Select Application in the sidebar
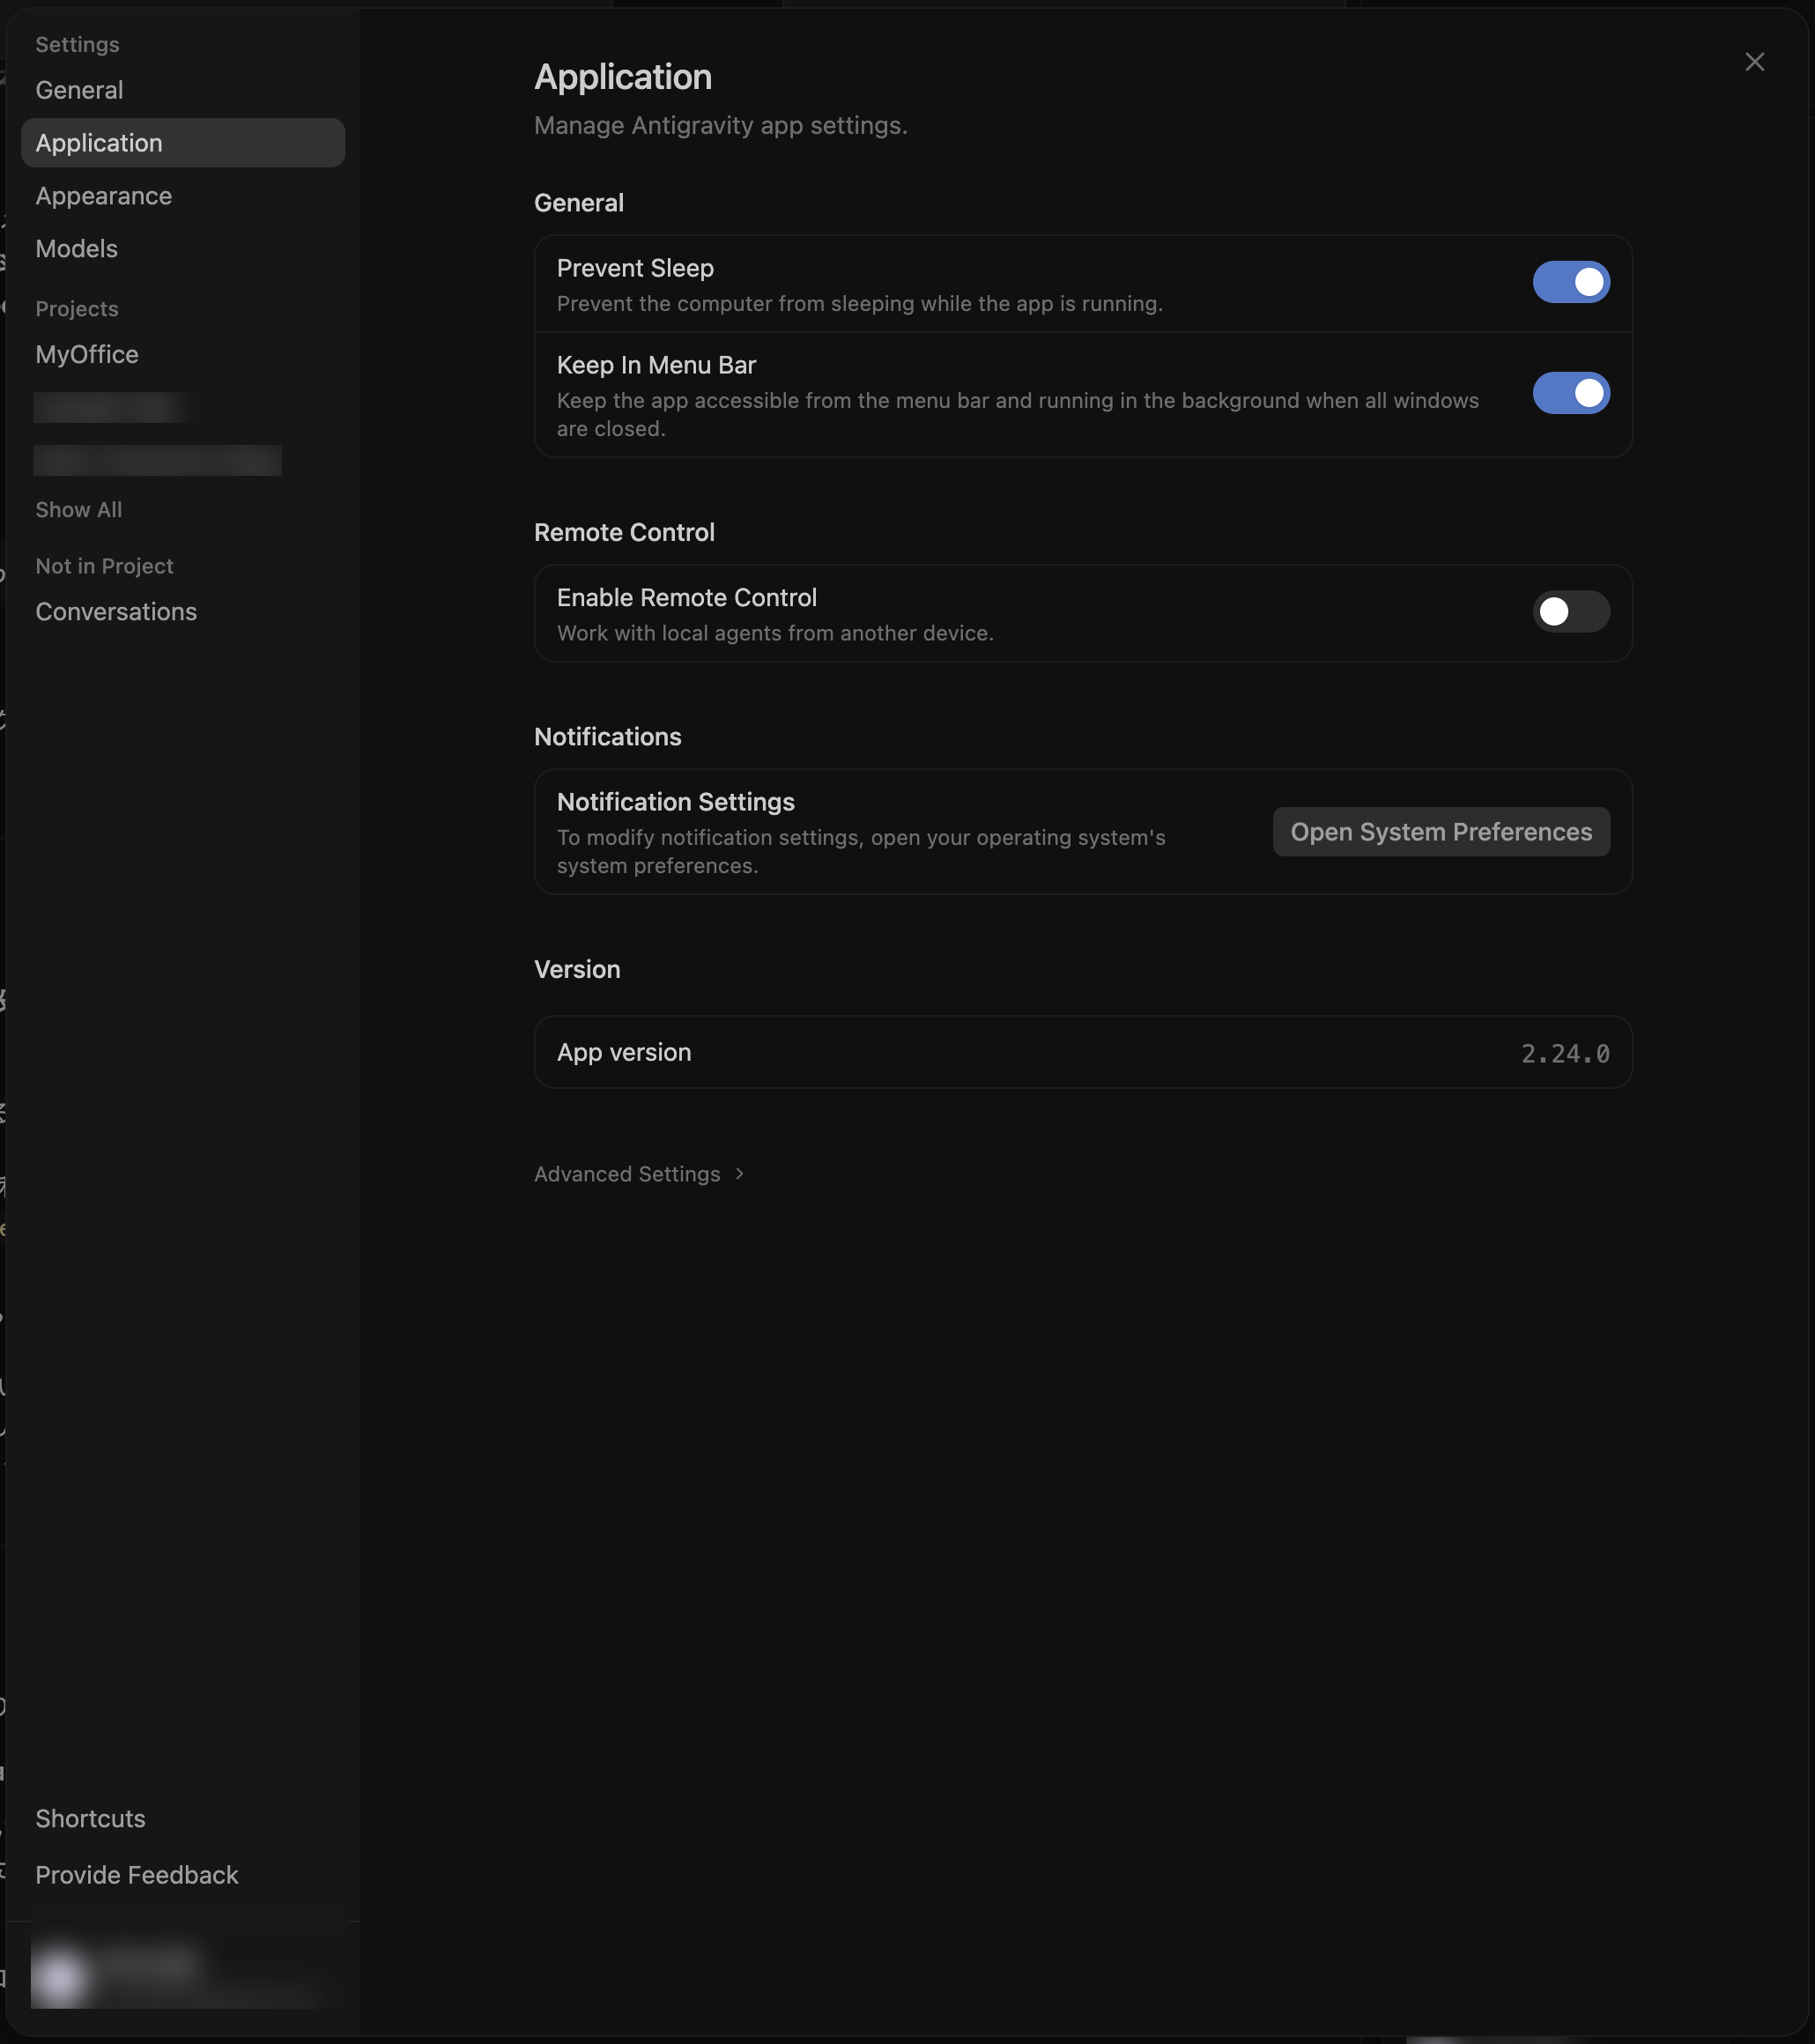This screenshot has height=2044, width=1815. pyautogui.click(x=182, y=143)
